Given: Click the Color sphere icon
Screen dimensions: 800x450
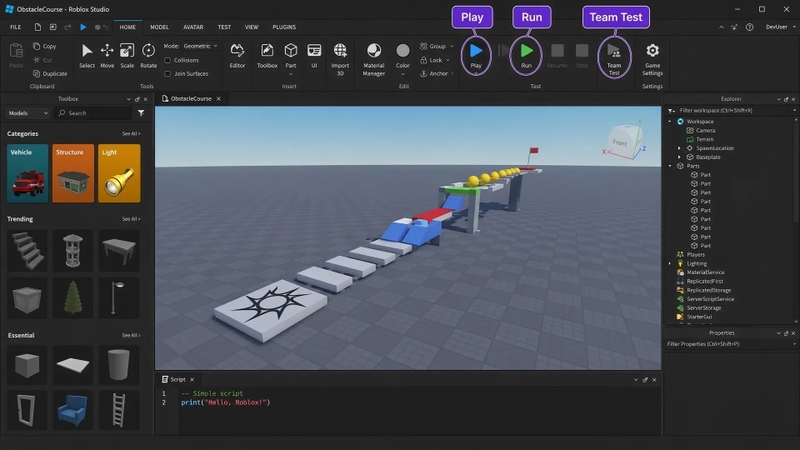Looking at the screenshot, I should point(403,51).
